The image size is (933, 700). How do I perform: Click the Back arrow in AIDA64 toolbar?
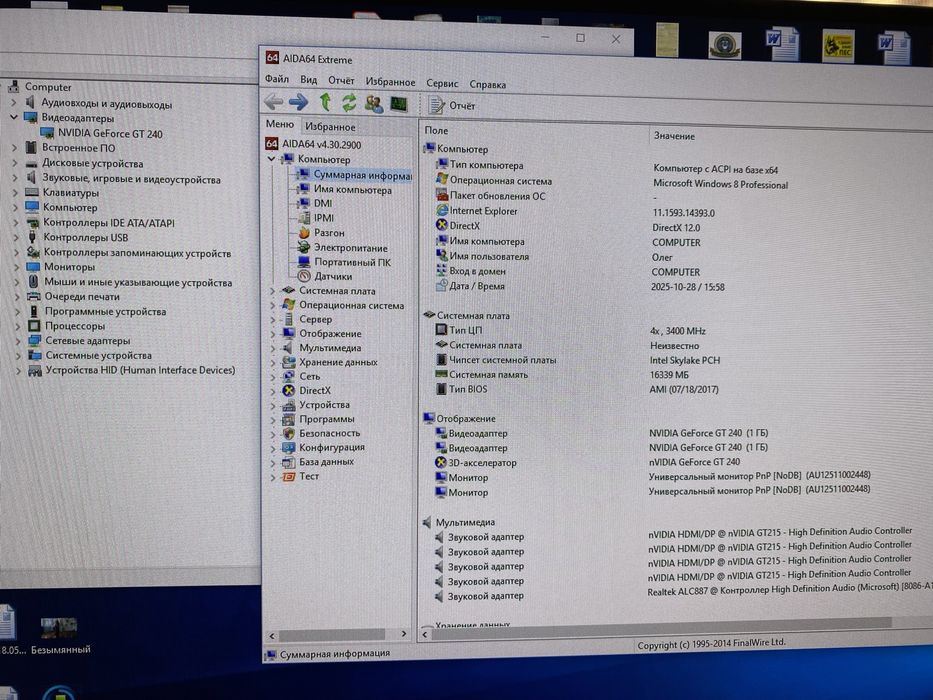(274, 102)
